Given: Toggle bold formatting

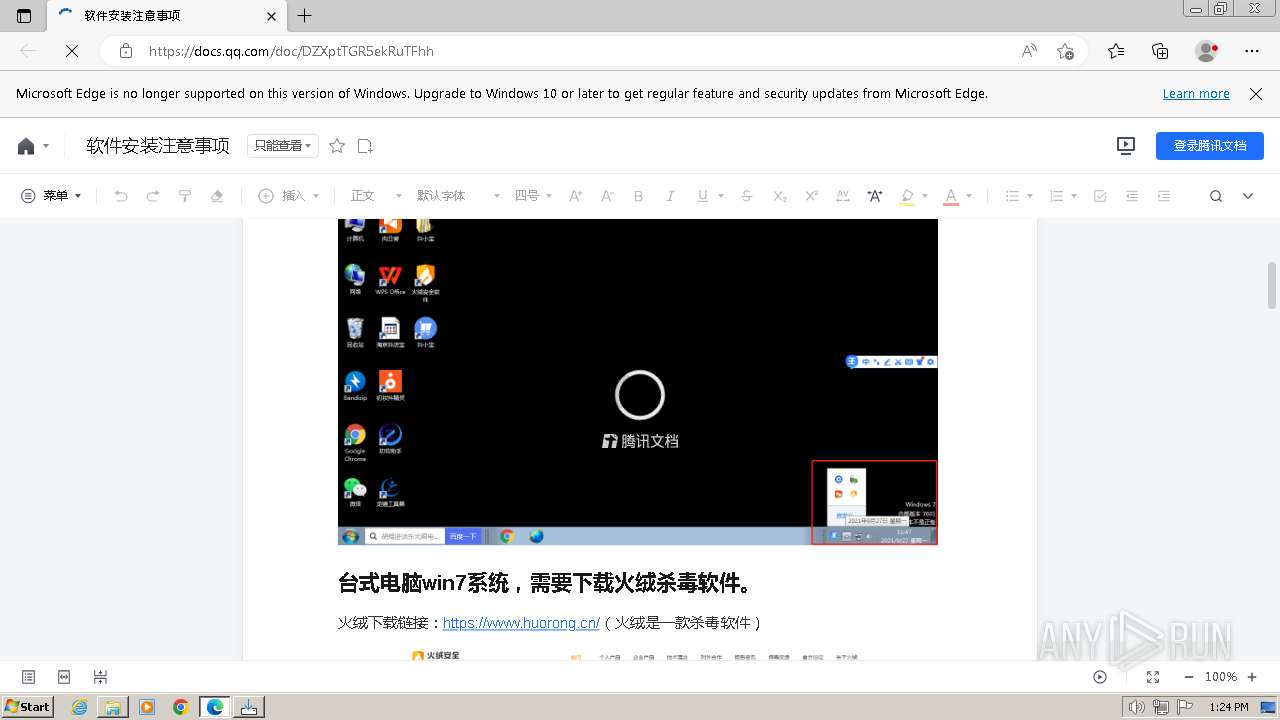Looking at the screenshot, I should point(639,196).
